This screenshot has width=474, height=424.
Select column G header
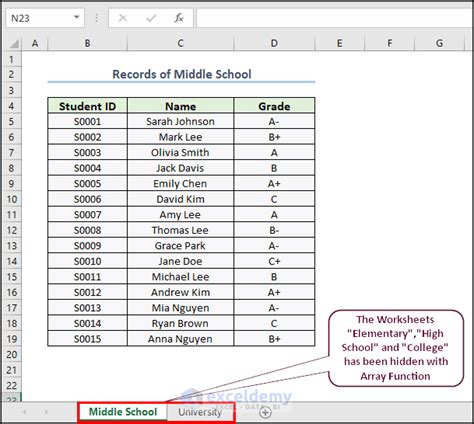pos(439,43)
